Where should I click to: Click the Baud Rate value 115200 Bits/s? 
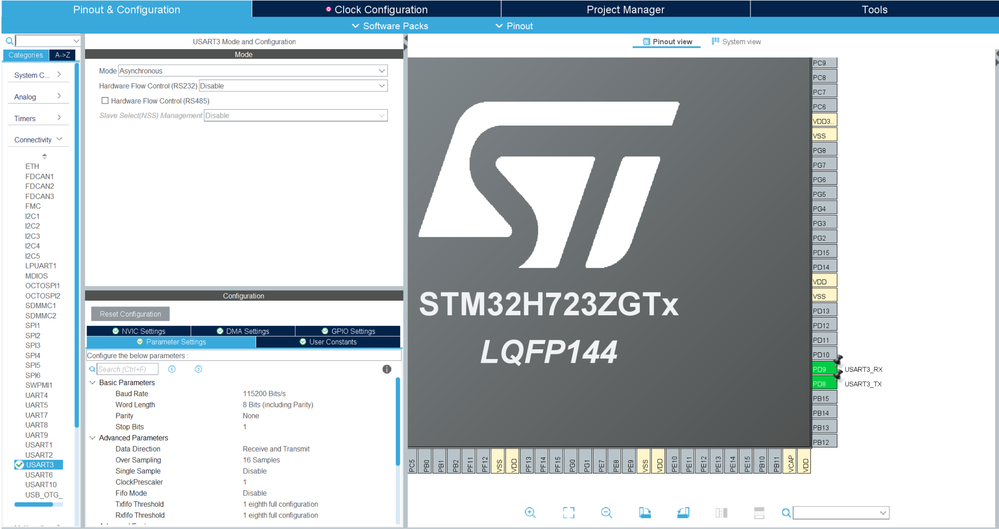(x=264, y=393)
